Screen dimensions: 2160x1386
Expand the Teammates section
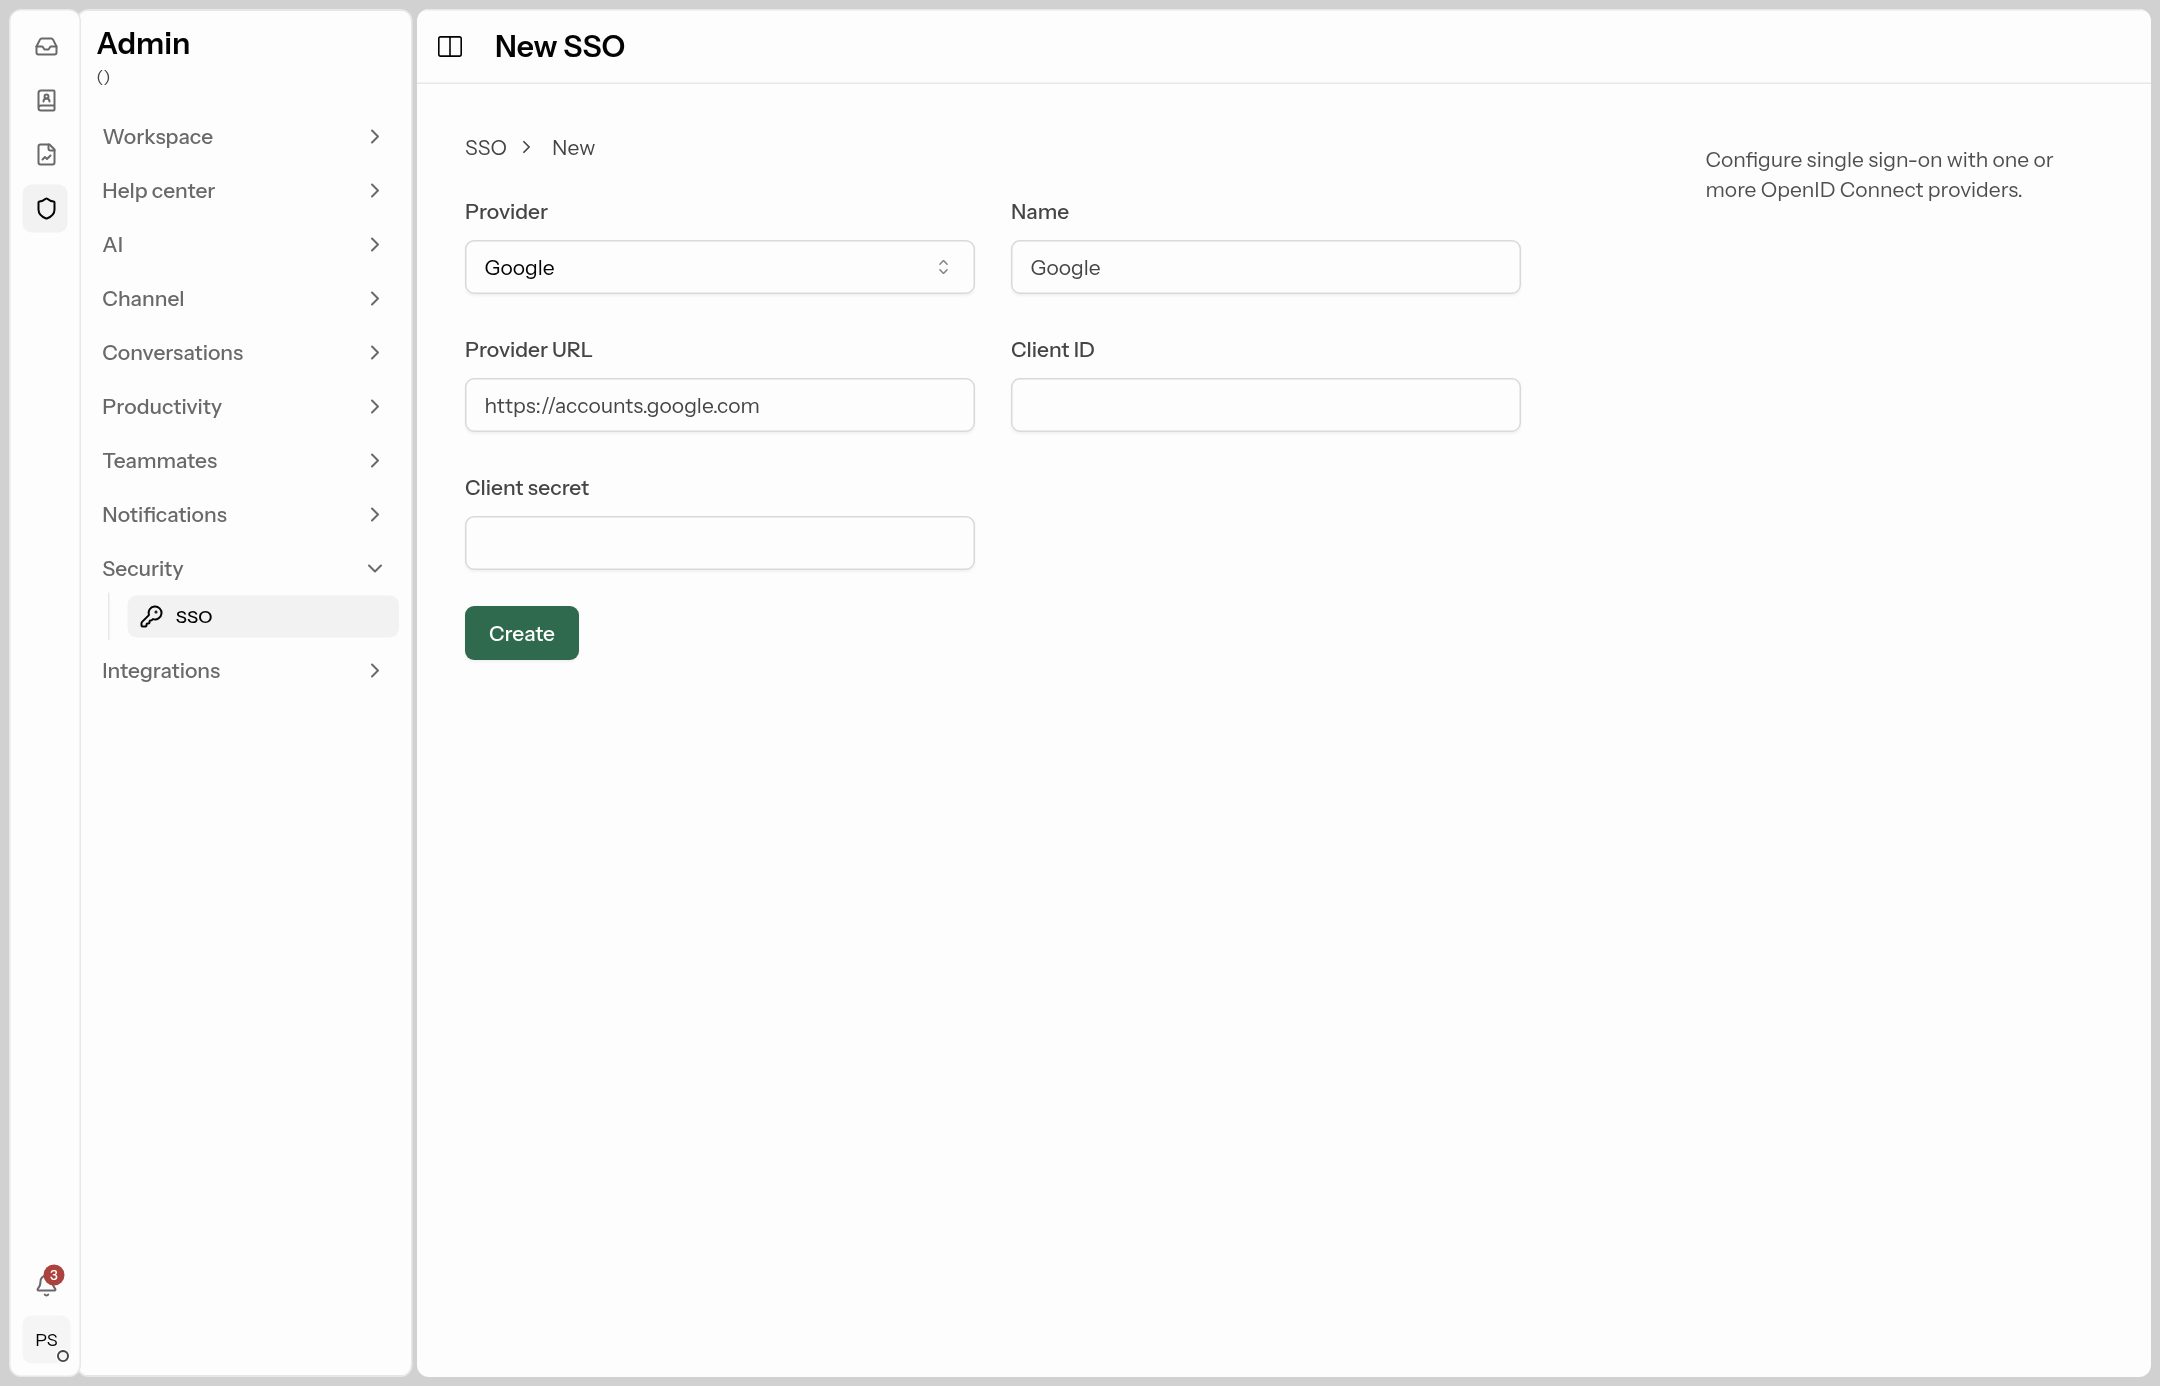point(243,460)
